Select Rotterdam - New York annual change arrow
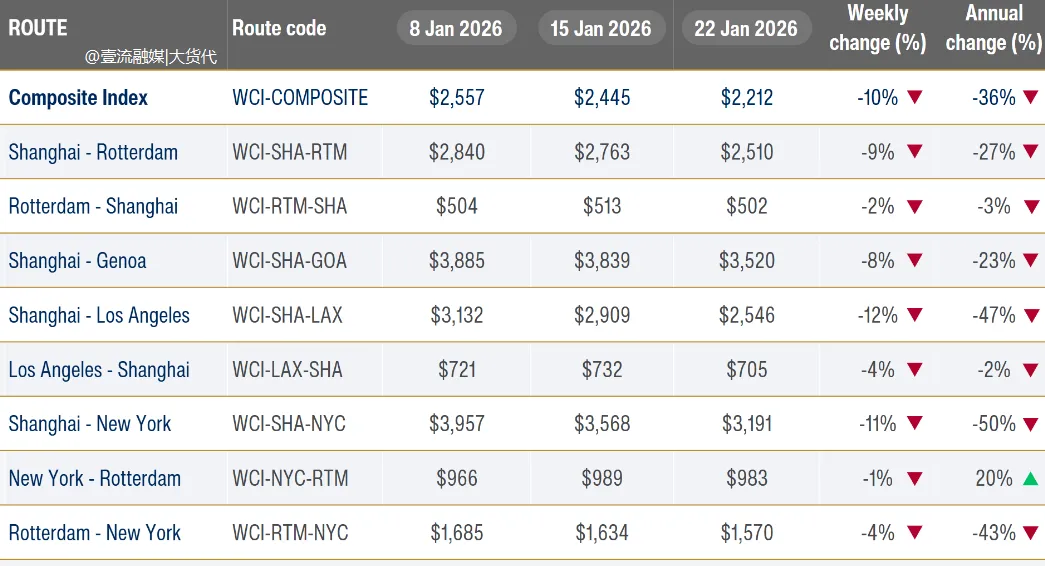The image size is (1045, 566). [x=1031, y=532]
